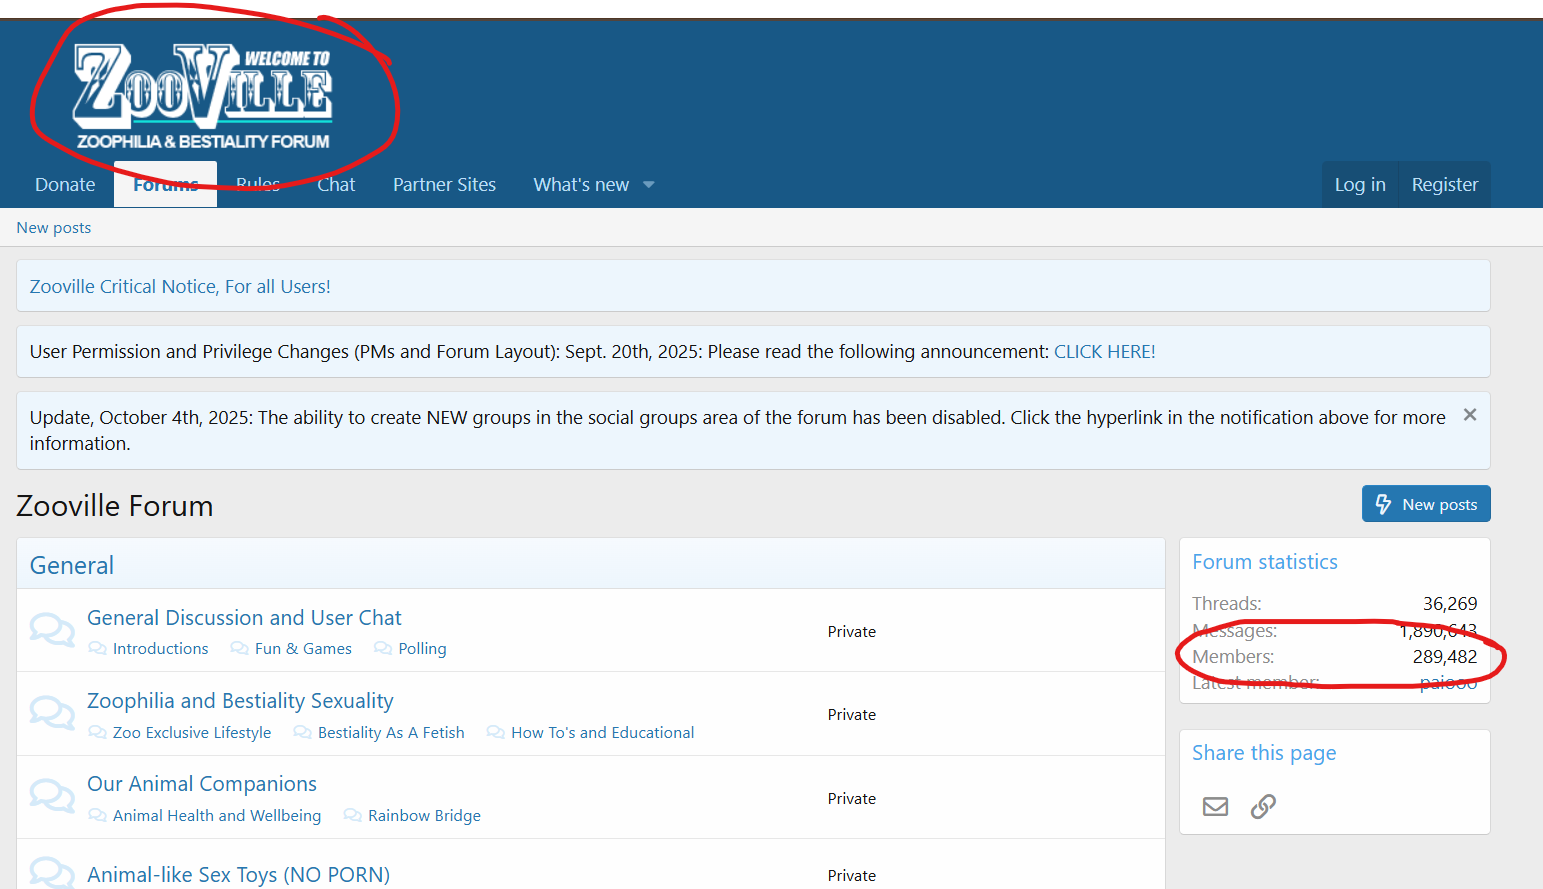Open the Zooville Critical Notice link
This screenshot has width=1543, height=889.
180,287
